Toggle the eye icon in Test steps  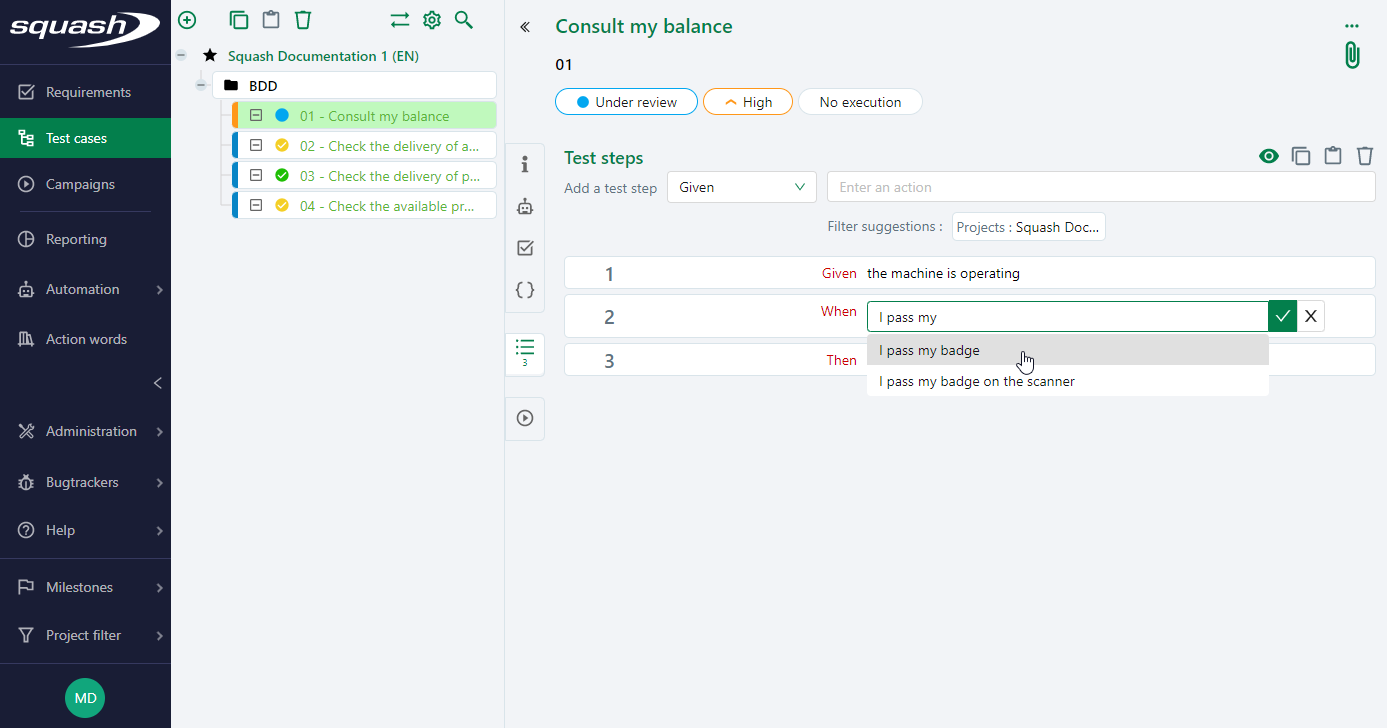(x=1269, y=156)
